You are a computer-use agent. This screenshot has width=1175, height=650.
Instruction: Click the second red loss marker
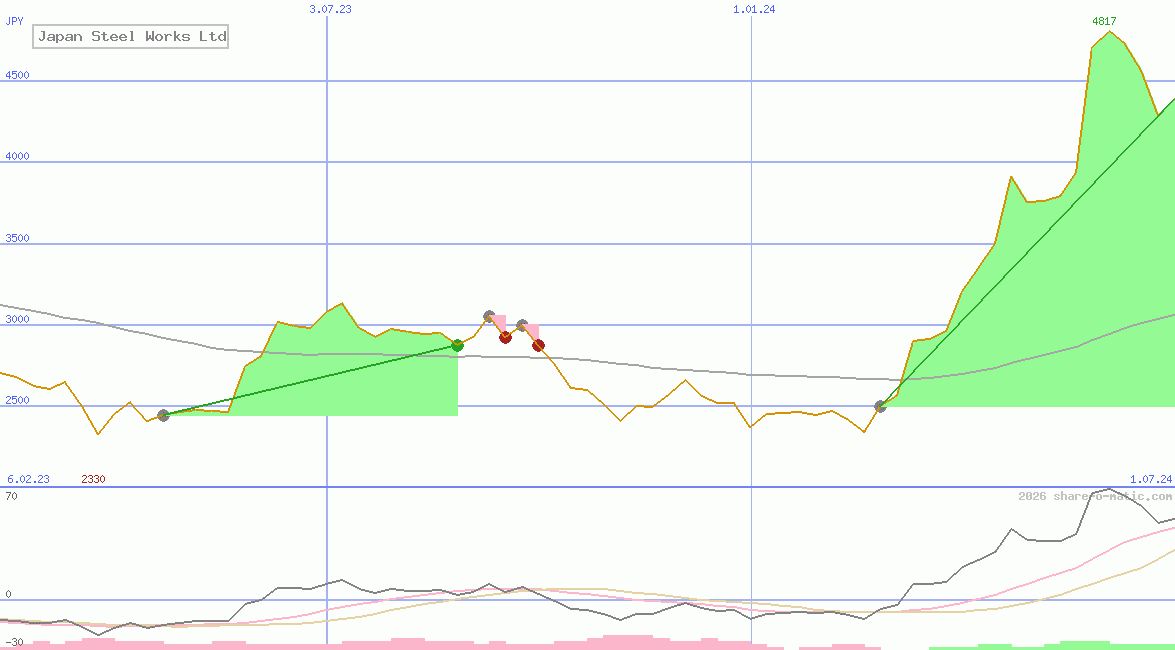pos(538,345)
